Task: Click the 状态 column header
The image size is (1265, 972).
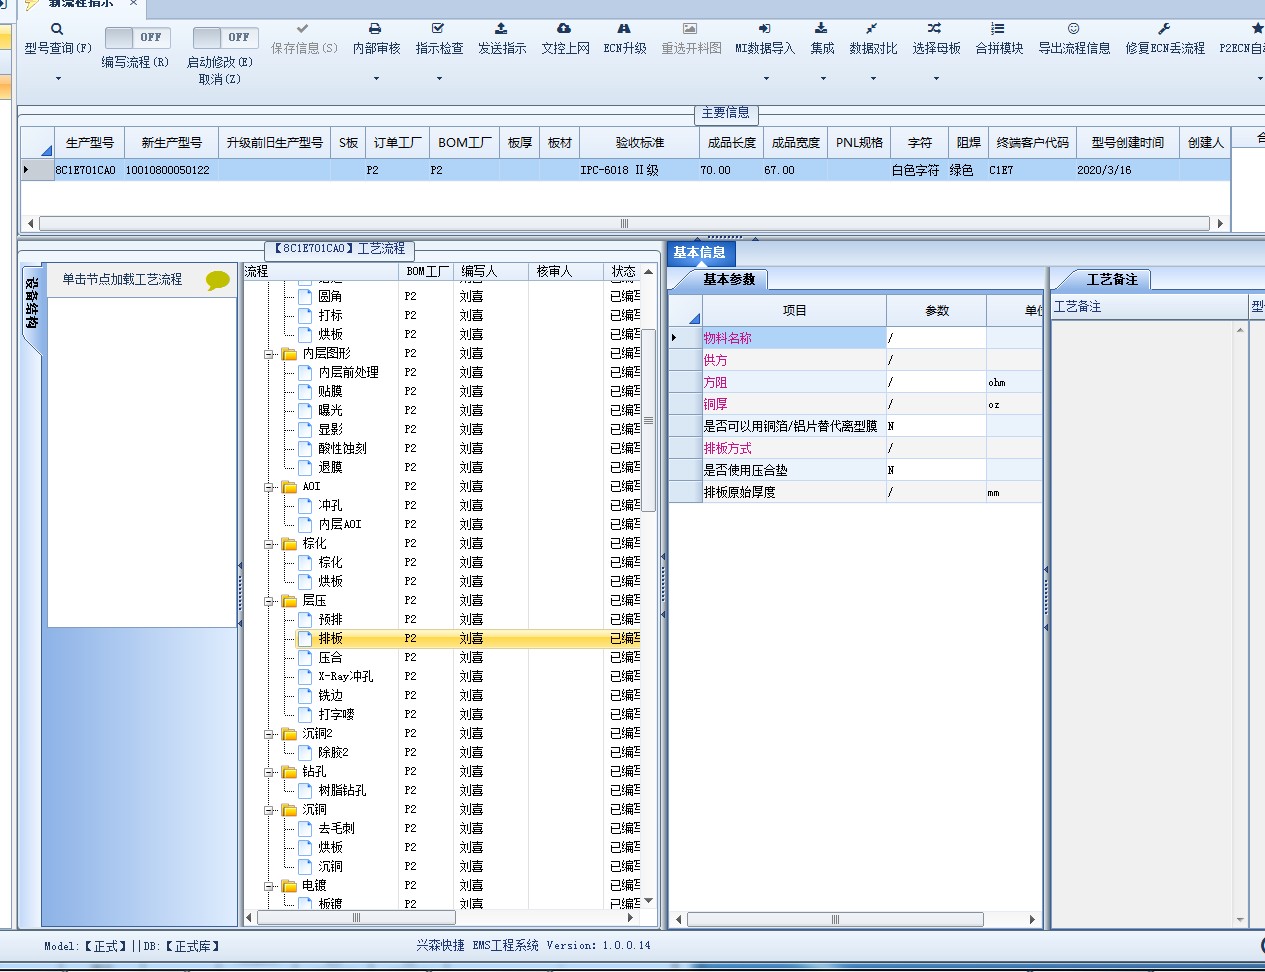Action: [624, 271]
